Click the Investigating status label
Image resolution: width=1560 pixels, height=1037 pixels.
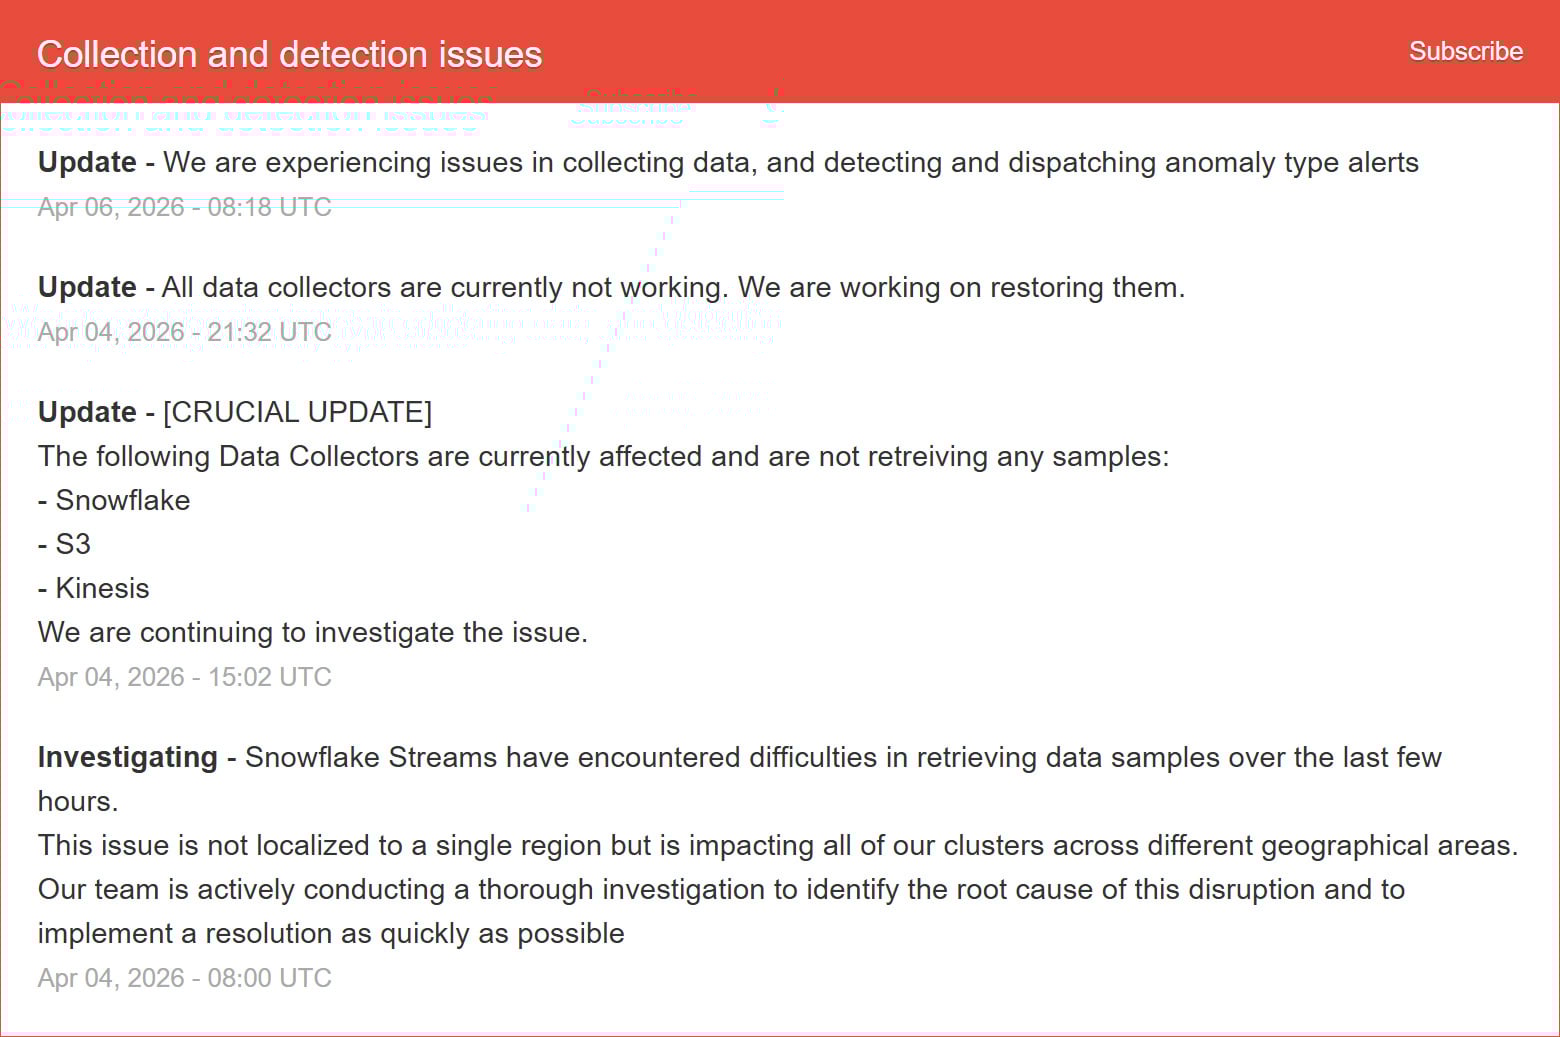pyautogui.click(x=127, y=757)
